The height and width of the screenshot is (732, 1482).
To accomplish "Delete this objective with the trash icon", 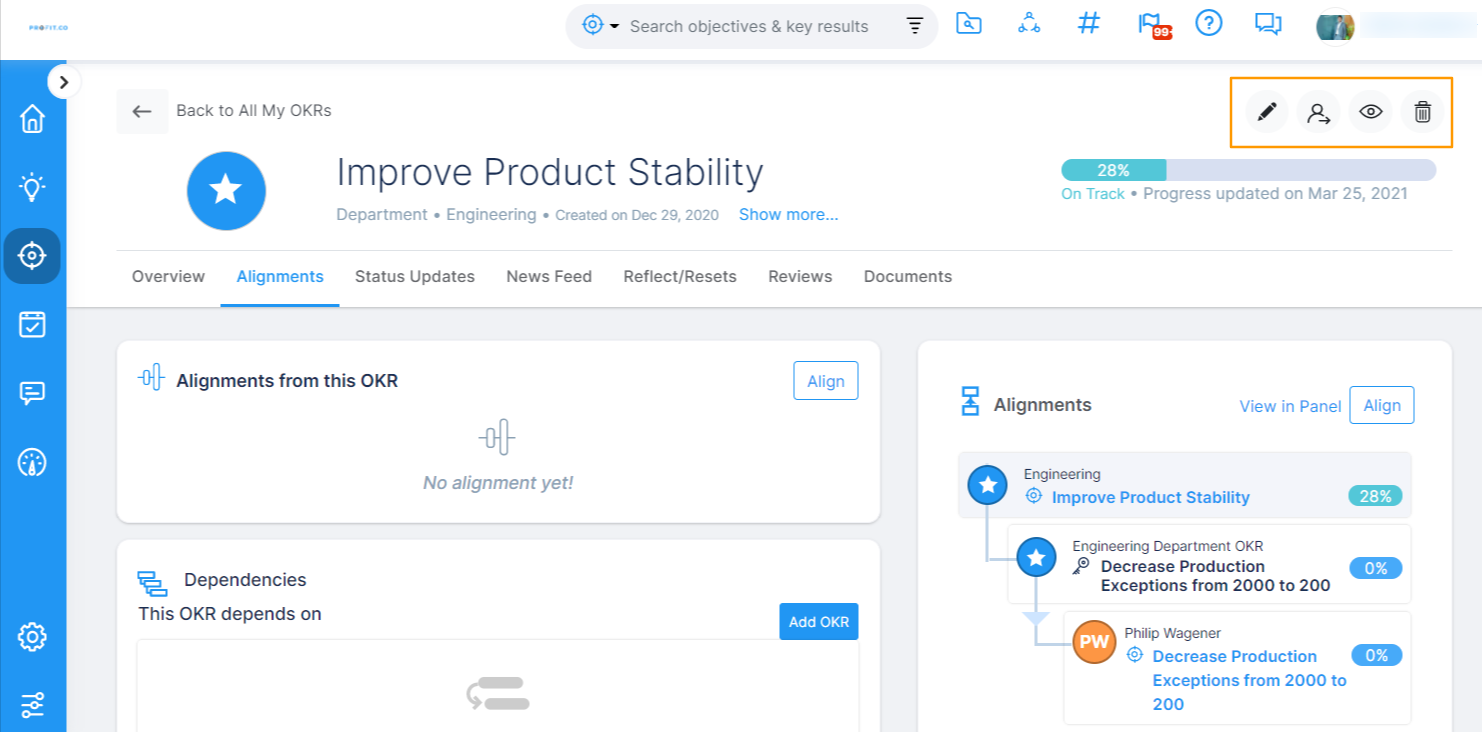I will (x=1423, y=112).
